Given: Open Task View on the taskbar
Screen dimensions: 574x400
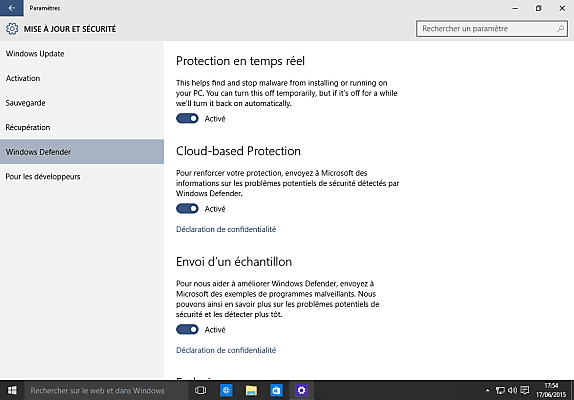Looking at the screenshot, I should (200, 390).
